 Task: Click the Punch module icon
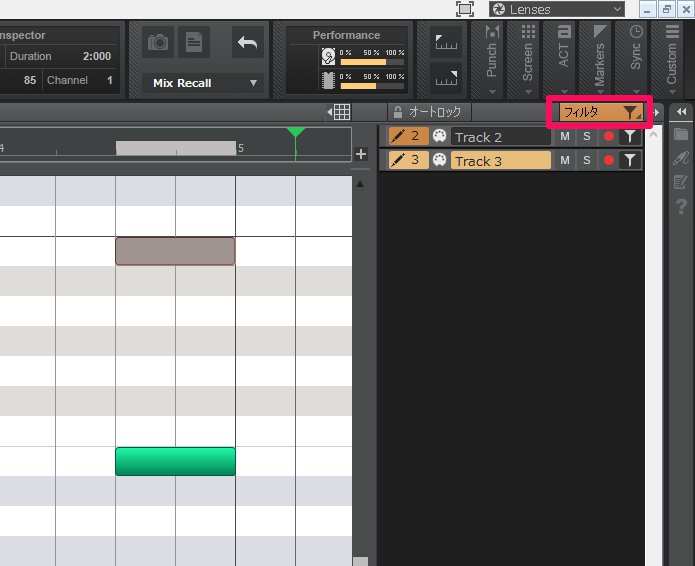[x=492, y=32]
